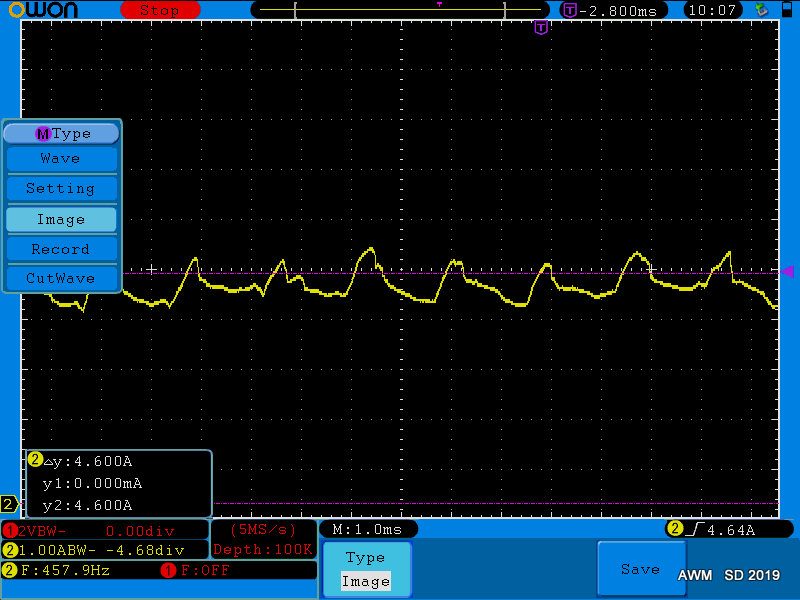Image resolution: width=800 pixels, height=600 pixels.
Task: Click the 10:07 clock display
Action: point(713,10)
